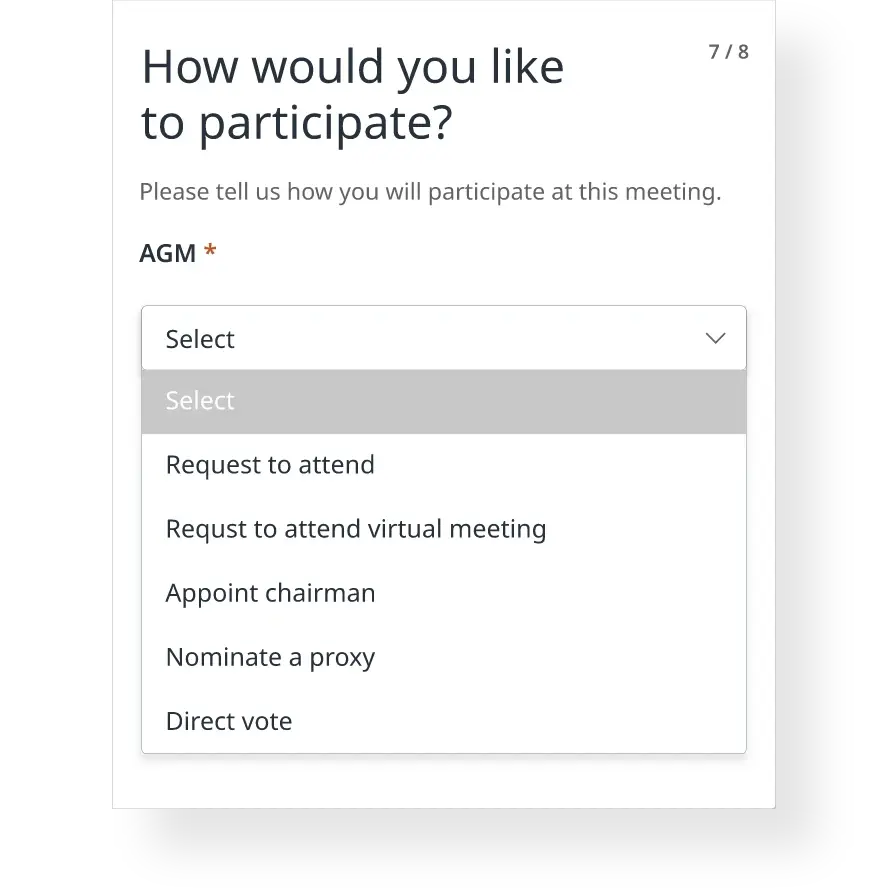Click the 7 / 8 step indicator
The width and height of the screenshot is (888, 888).
[728, 51]
